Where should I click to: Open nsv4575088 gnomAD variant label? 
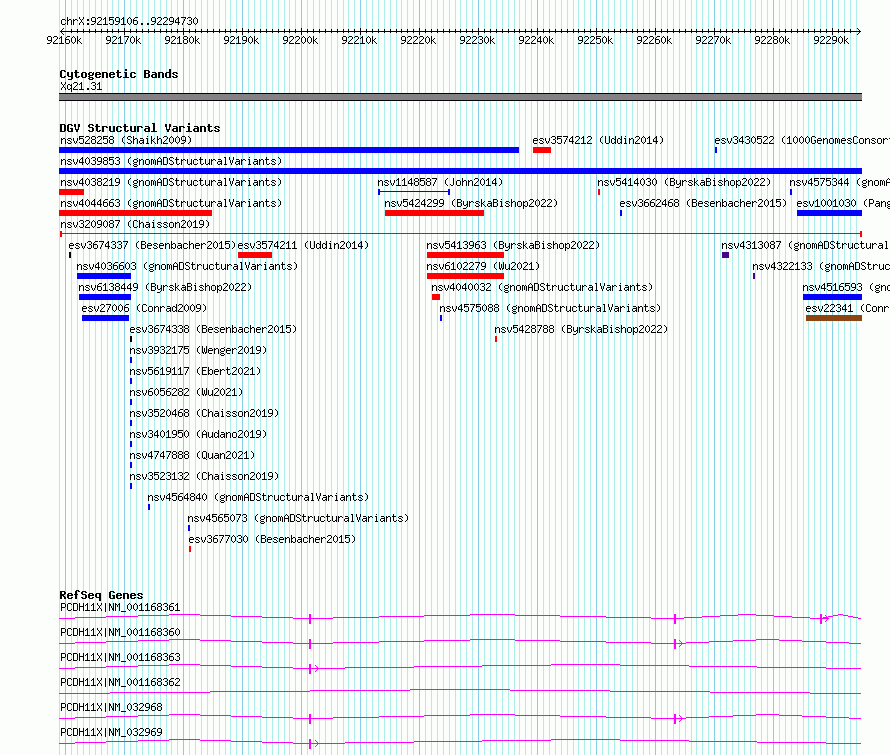coord(550,308)
